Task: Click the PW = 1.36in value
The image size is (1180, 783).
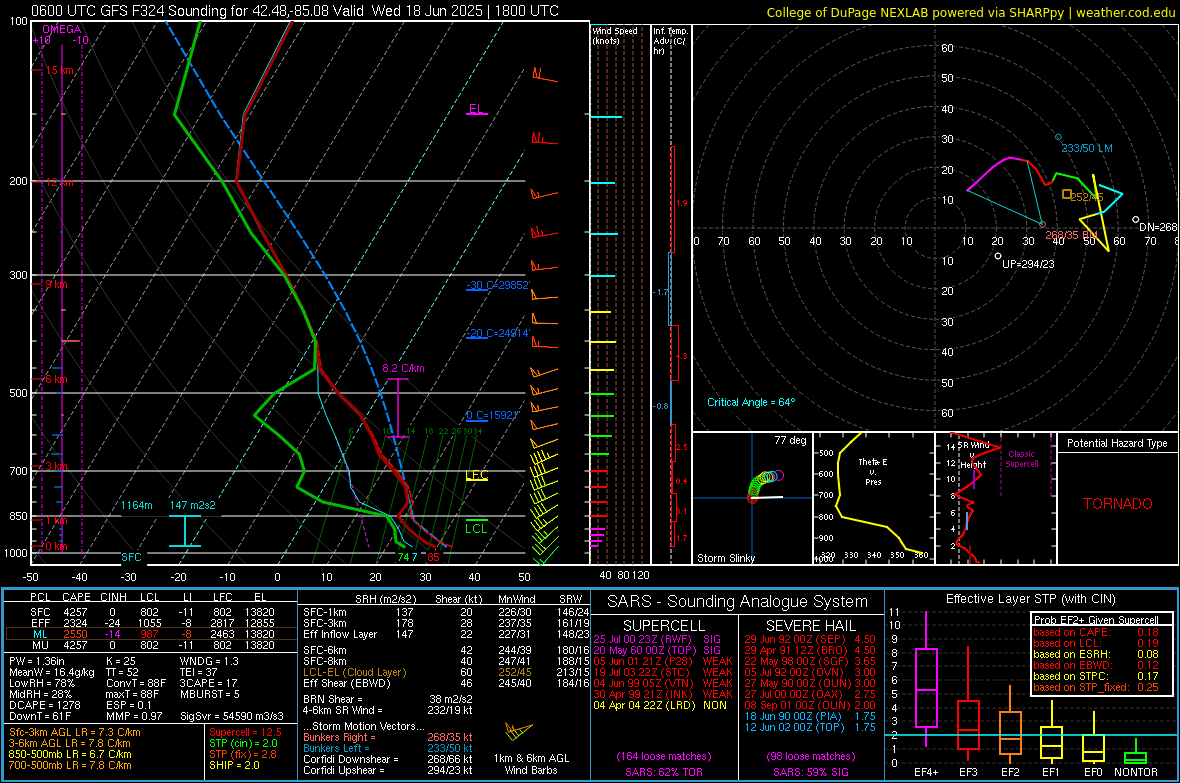Action: point(37,661)
